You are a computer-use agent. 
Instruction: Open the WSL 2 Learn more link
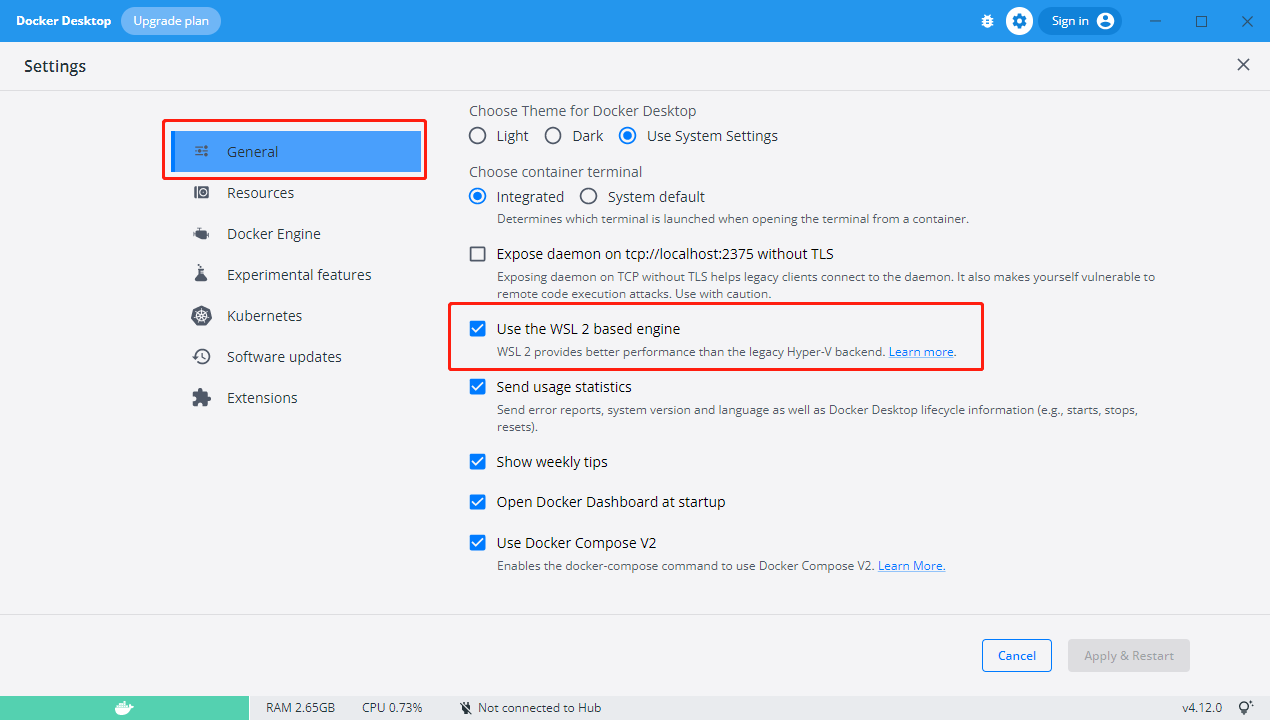coord(921,352)
